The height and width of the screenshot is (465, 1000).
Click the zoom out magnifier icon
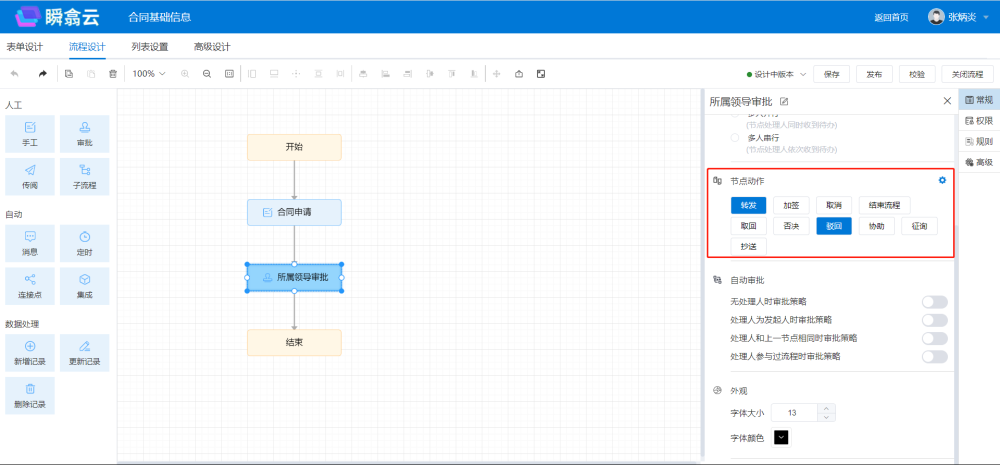point(207,74)
